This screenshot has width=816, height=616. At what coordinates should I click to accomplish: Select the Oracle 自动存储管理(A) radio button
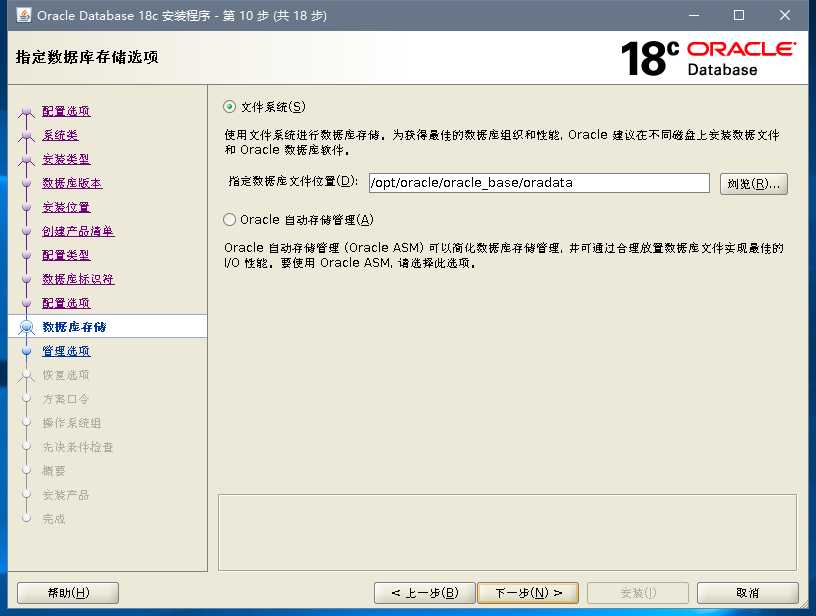pyautogui.click(x=230, y=220)
